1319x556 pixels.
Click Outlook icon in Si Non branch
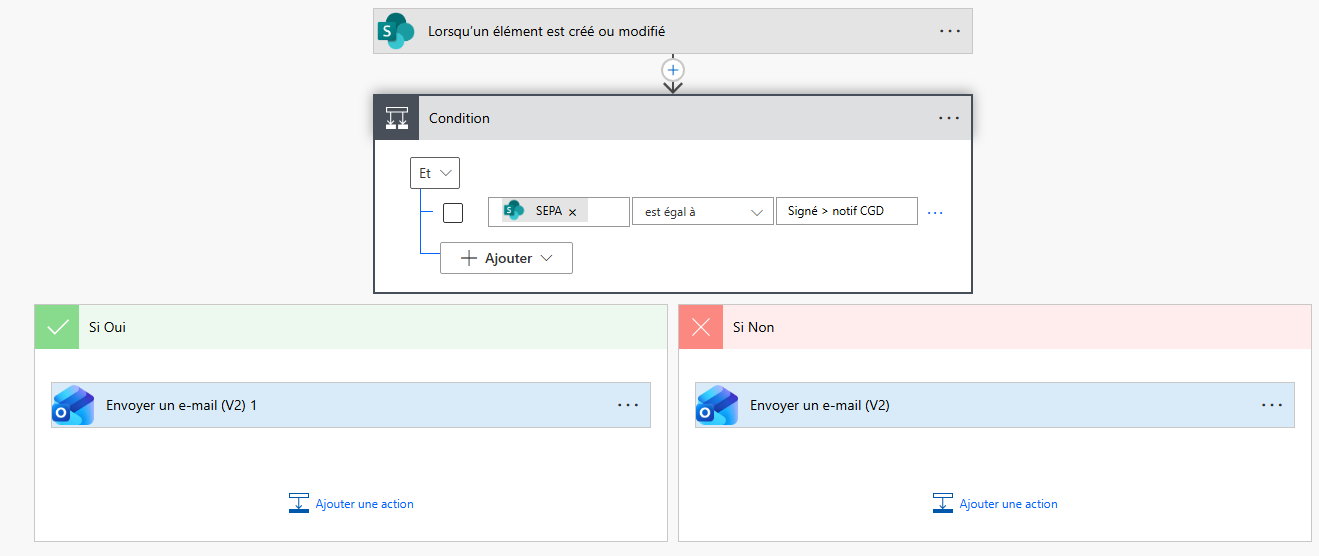(717, 405)
